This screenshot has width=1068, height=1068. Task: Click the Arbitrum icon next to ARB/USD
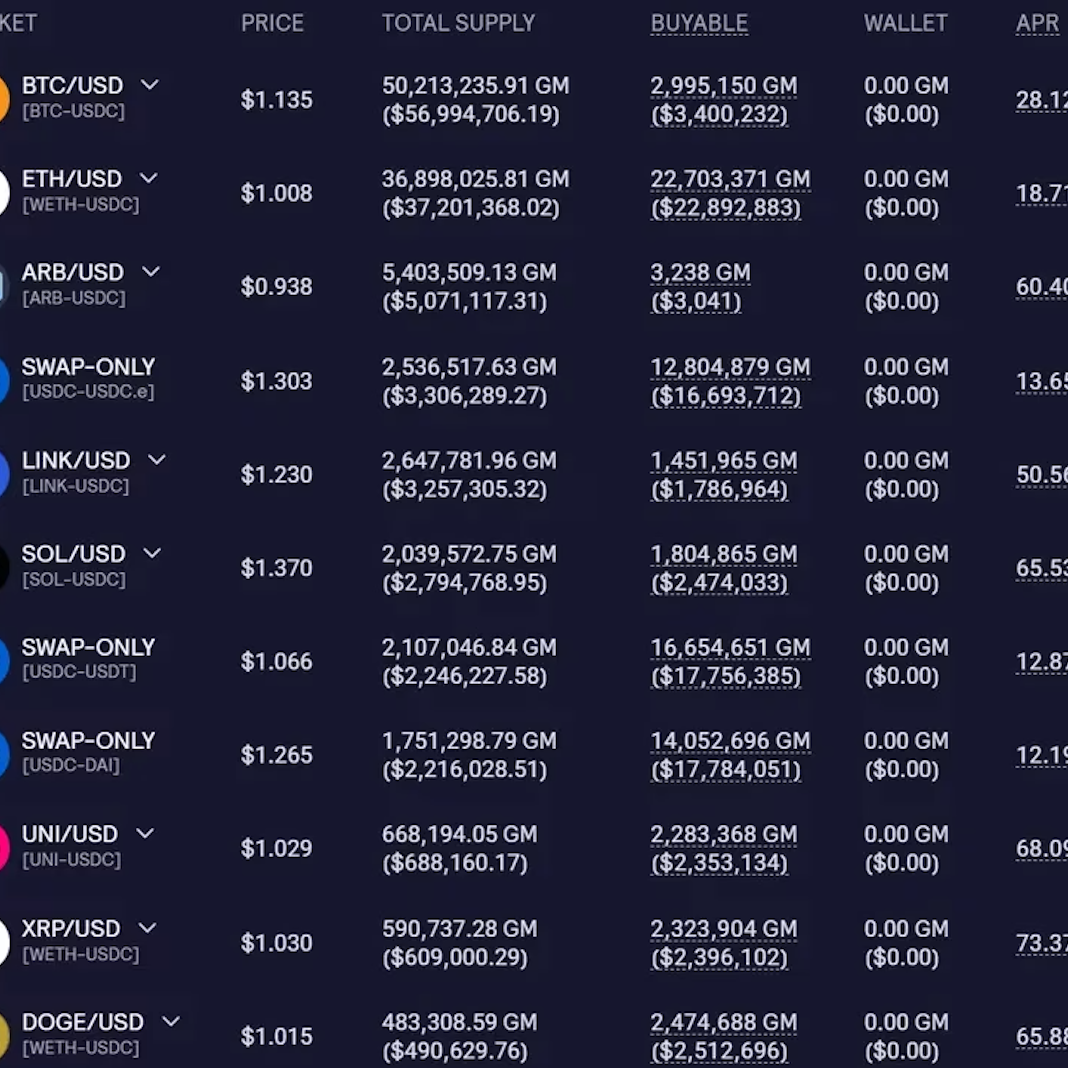click(3, 286)
